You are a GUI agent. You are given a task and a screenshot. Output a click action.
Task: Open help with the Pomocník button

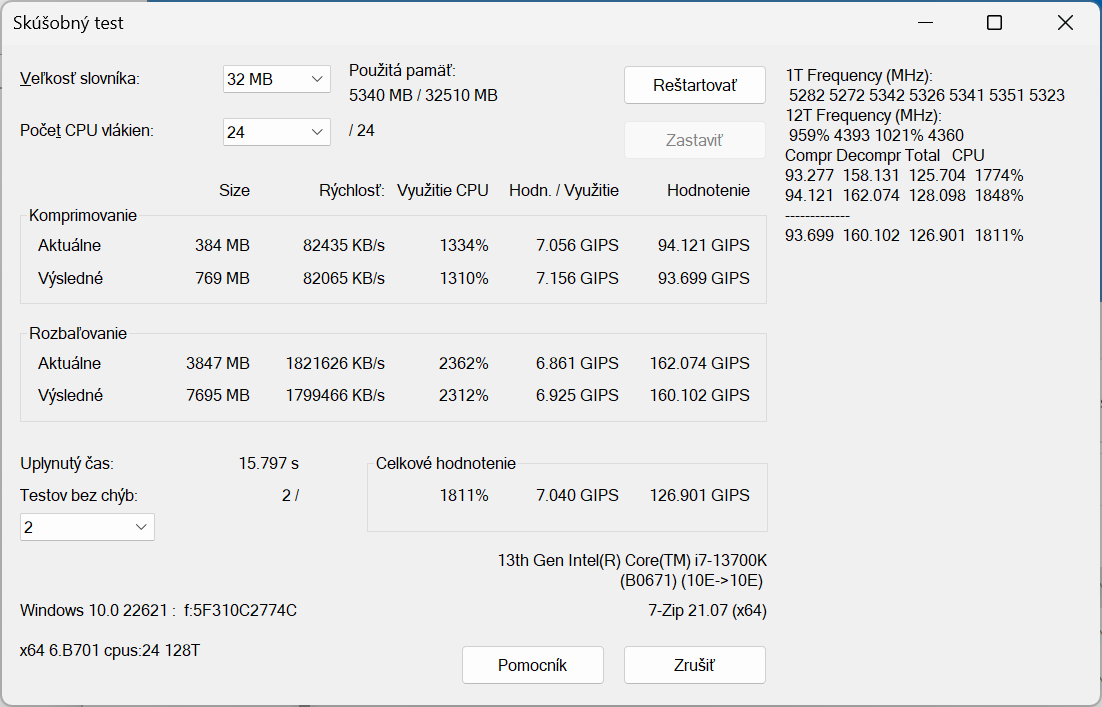[532, 665]
